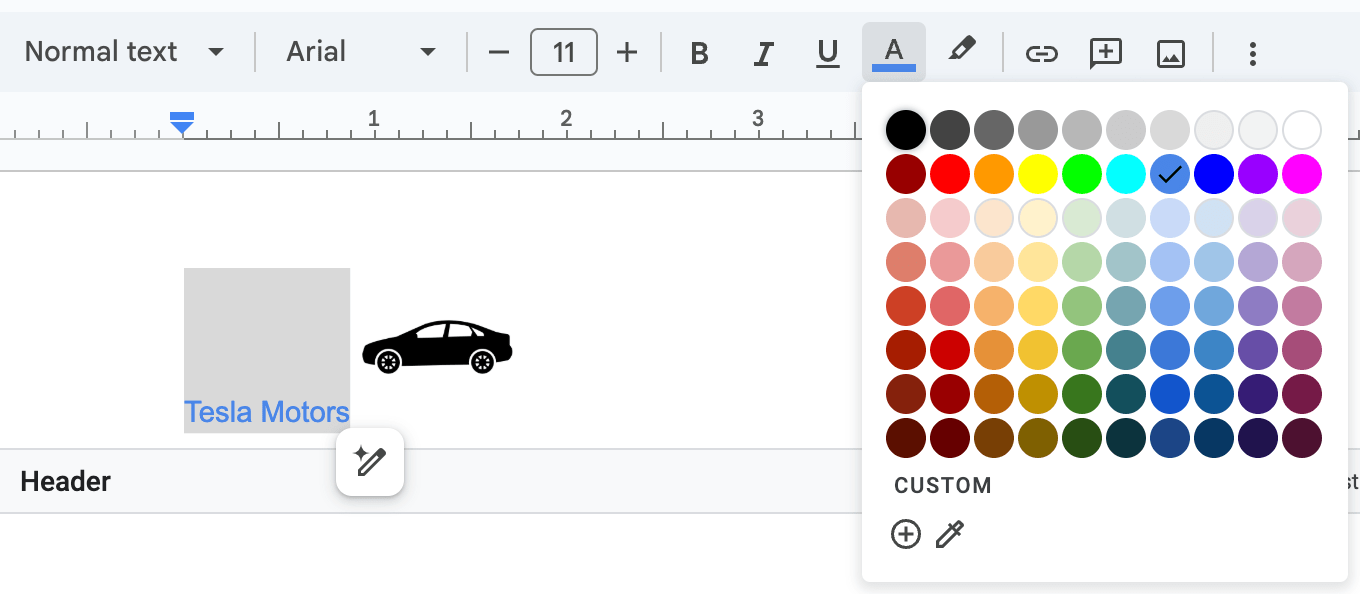Choose the pure red color swatch
Screen dimensions: 1360x594
[x=950, y=174]
